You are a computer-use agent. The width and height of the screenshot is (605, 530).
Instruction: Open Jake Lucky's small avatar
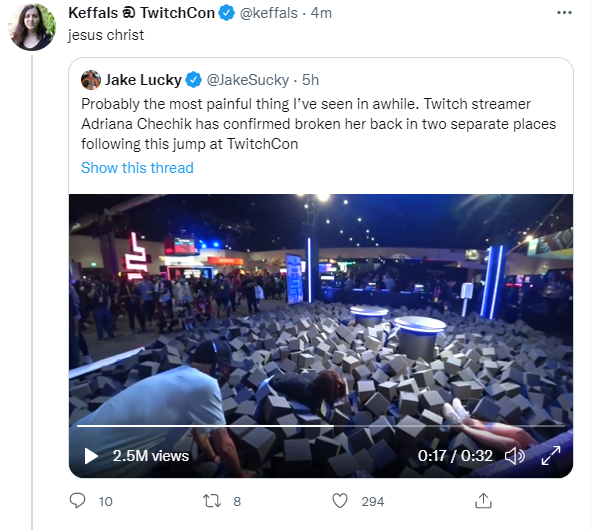(x=91, y=80)
